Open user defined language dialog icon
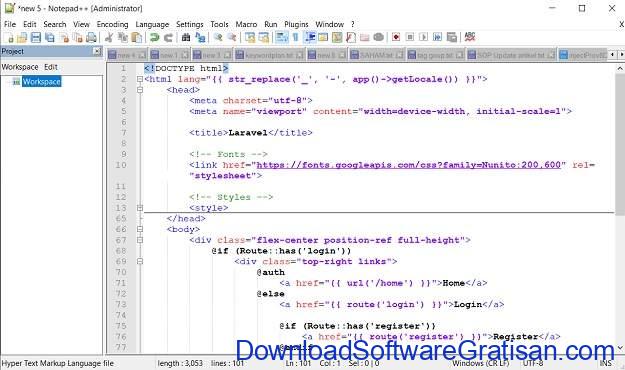Image resolution: width=625 pixels, height=370 pixels. click(323, 37)
